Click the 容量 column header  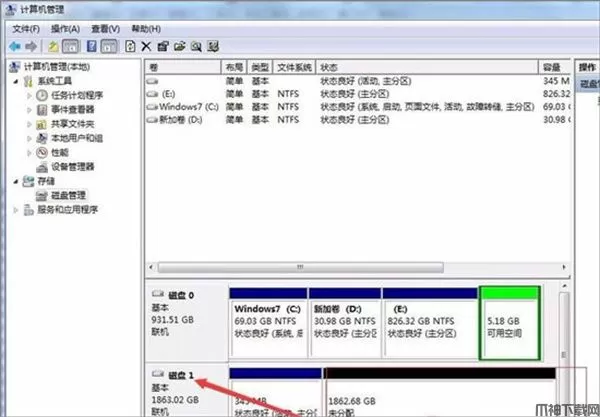pos(554,67)
